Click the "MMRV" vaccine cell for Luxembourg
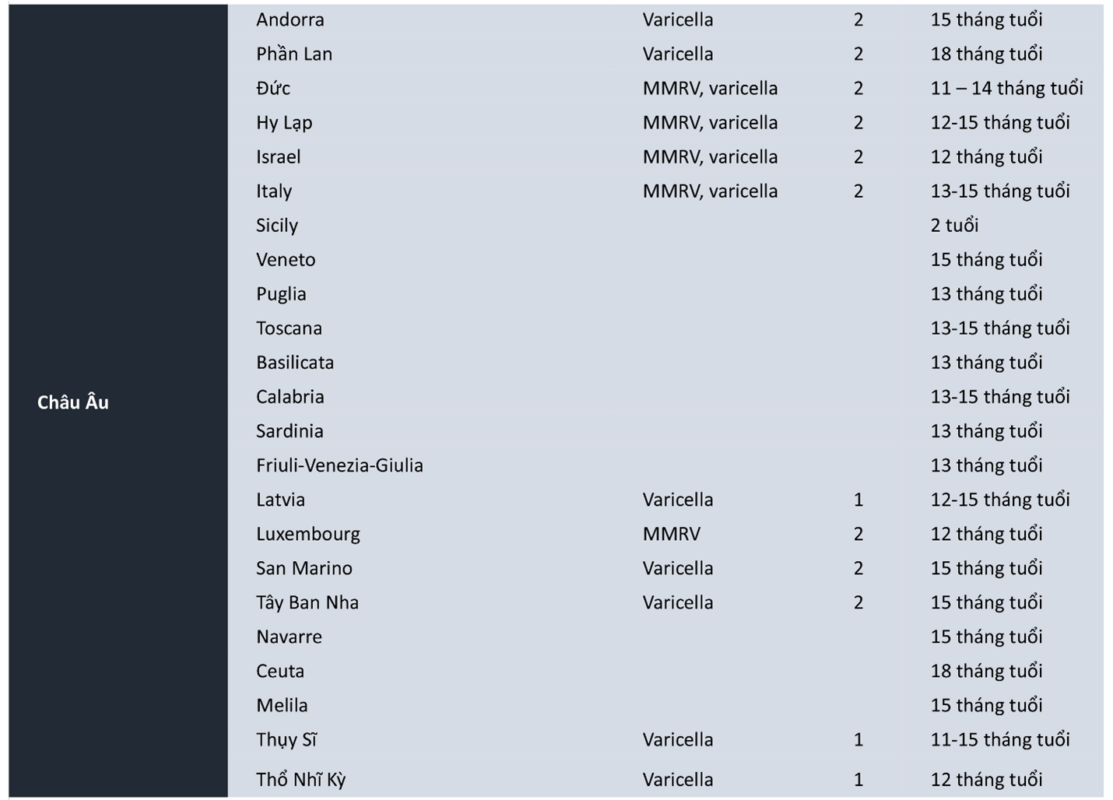Viewport: 1113px width, 800px height. point(672,534)
